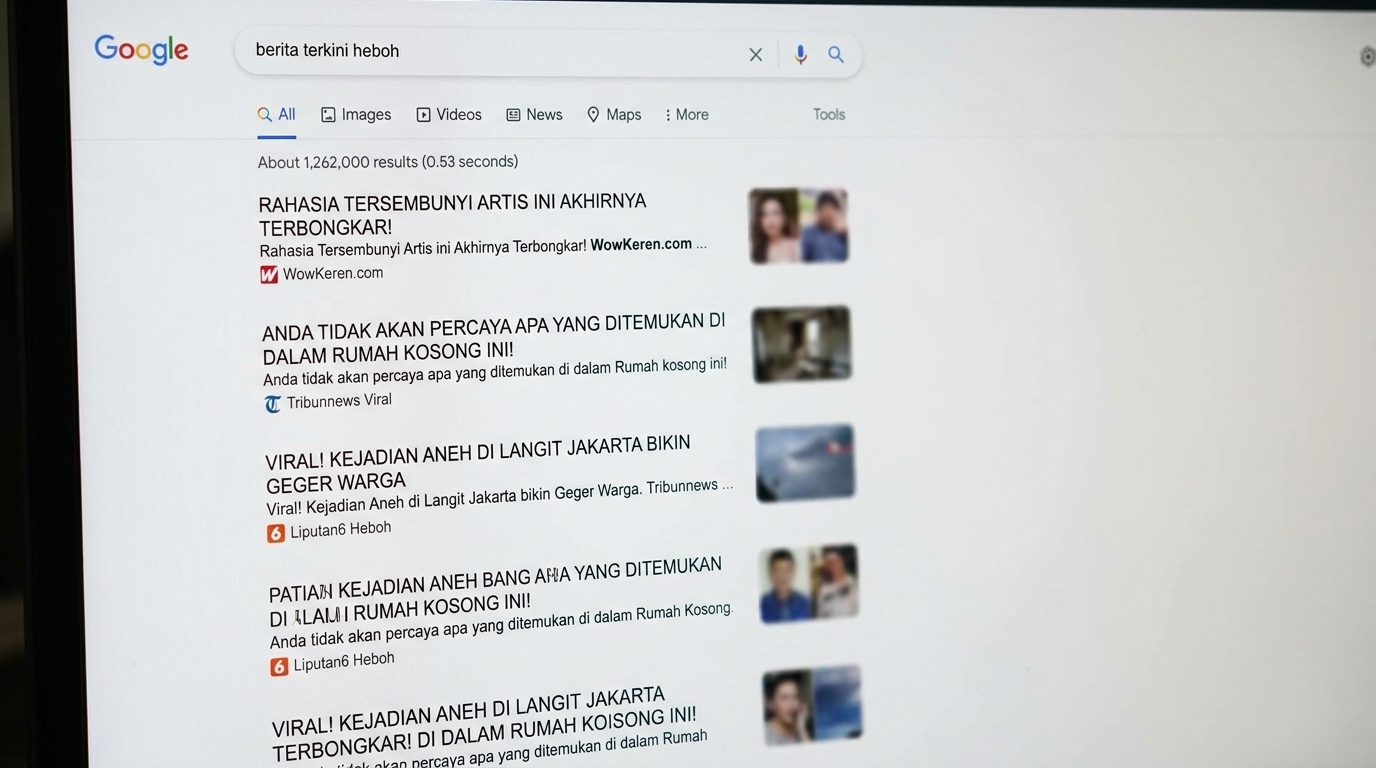The width and height of the screenshot is (1376, 768).
Task: Click snippet ending "di dalam Rumah kosong ini!"
Action: pos(495,372)
